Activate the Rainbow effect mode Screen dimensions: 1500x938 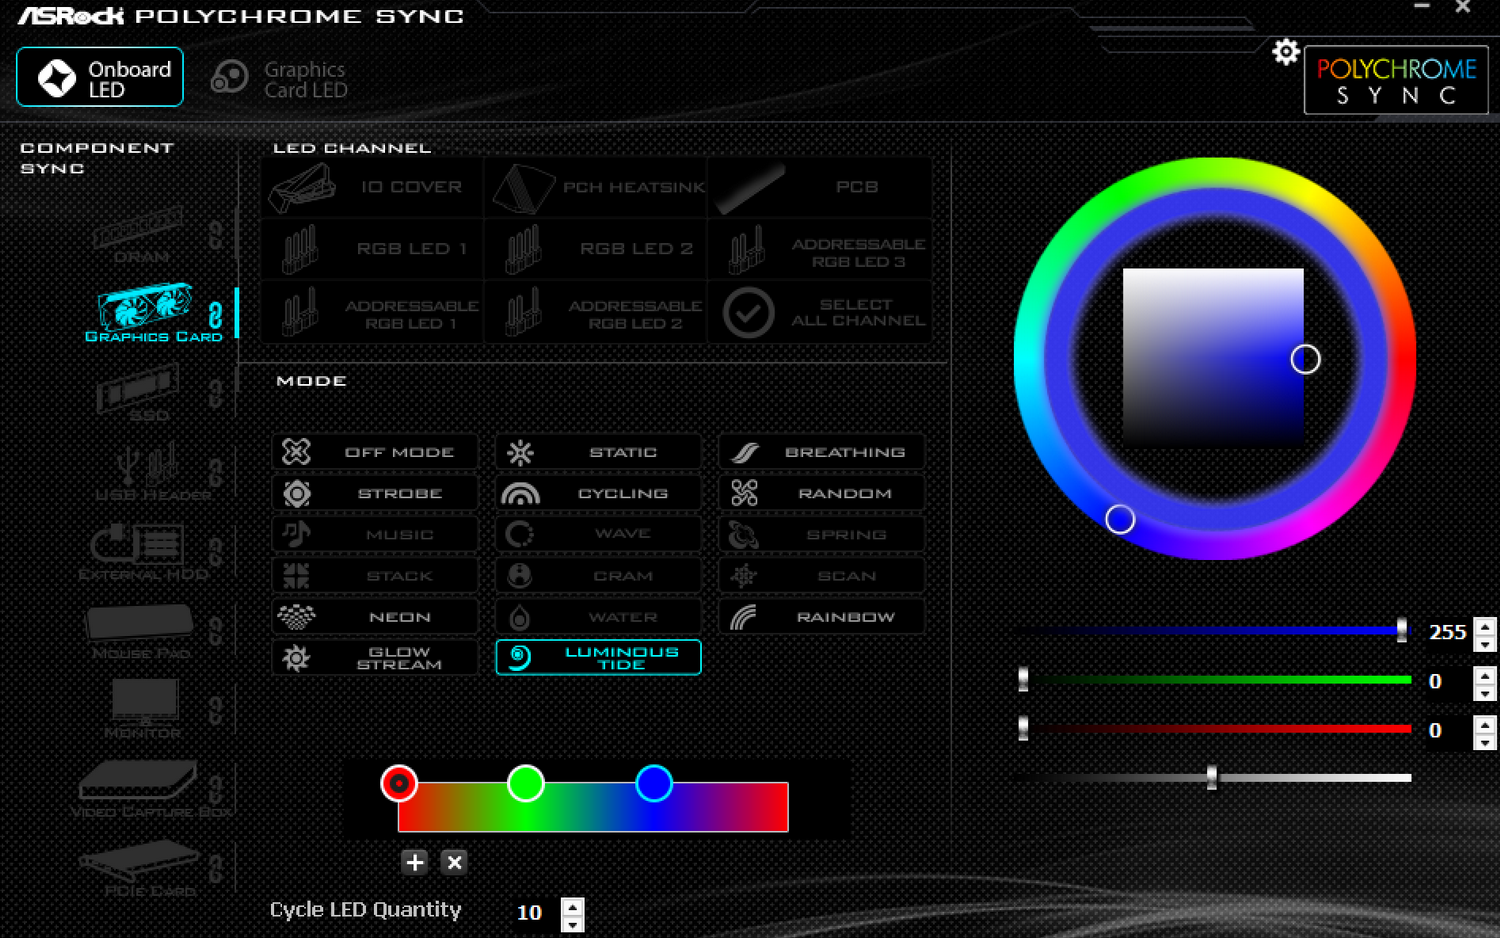(x=820, y=616)
